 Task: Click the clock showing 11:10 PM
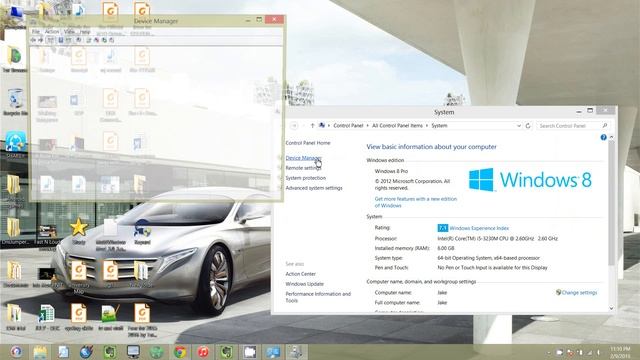click(620, 352)
